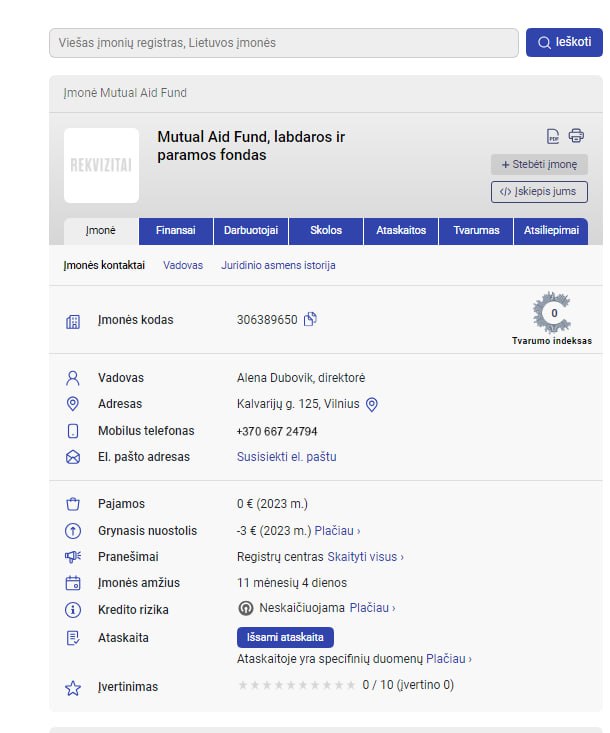The height and width of the screenshot is (733, 610).
Task: Click the info icon beside Kredito rizika
Action: [73, 610]
